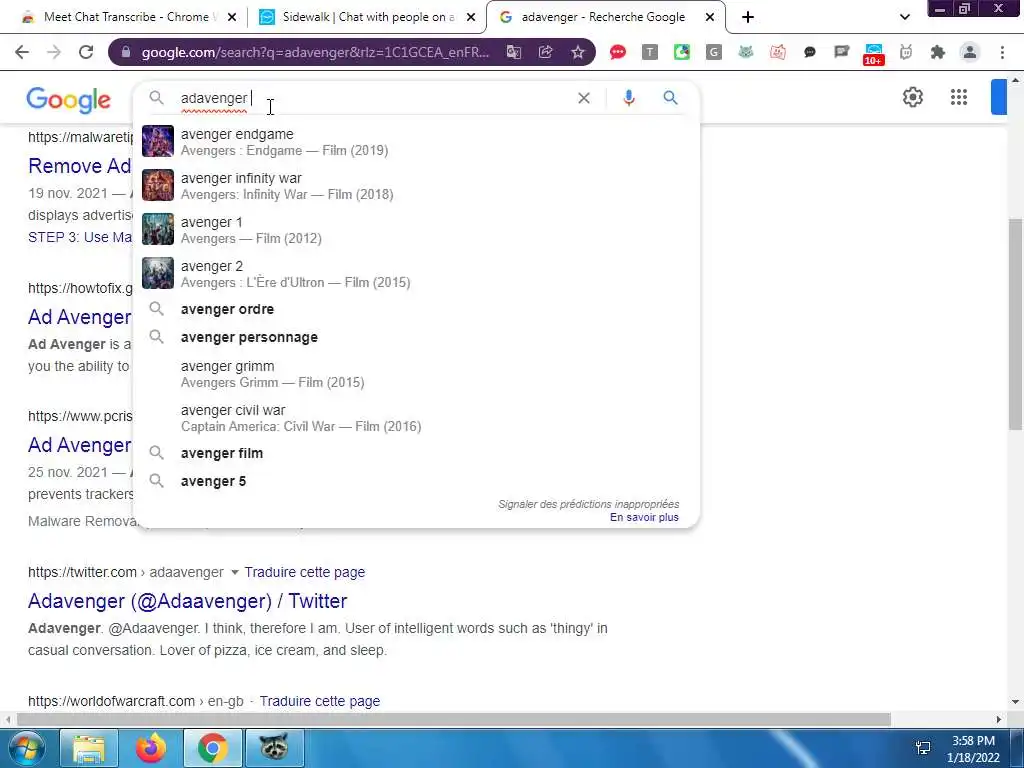Select the avenger infinity war suggestion
Screen dimensions: 1024x768
point(416,185)
